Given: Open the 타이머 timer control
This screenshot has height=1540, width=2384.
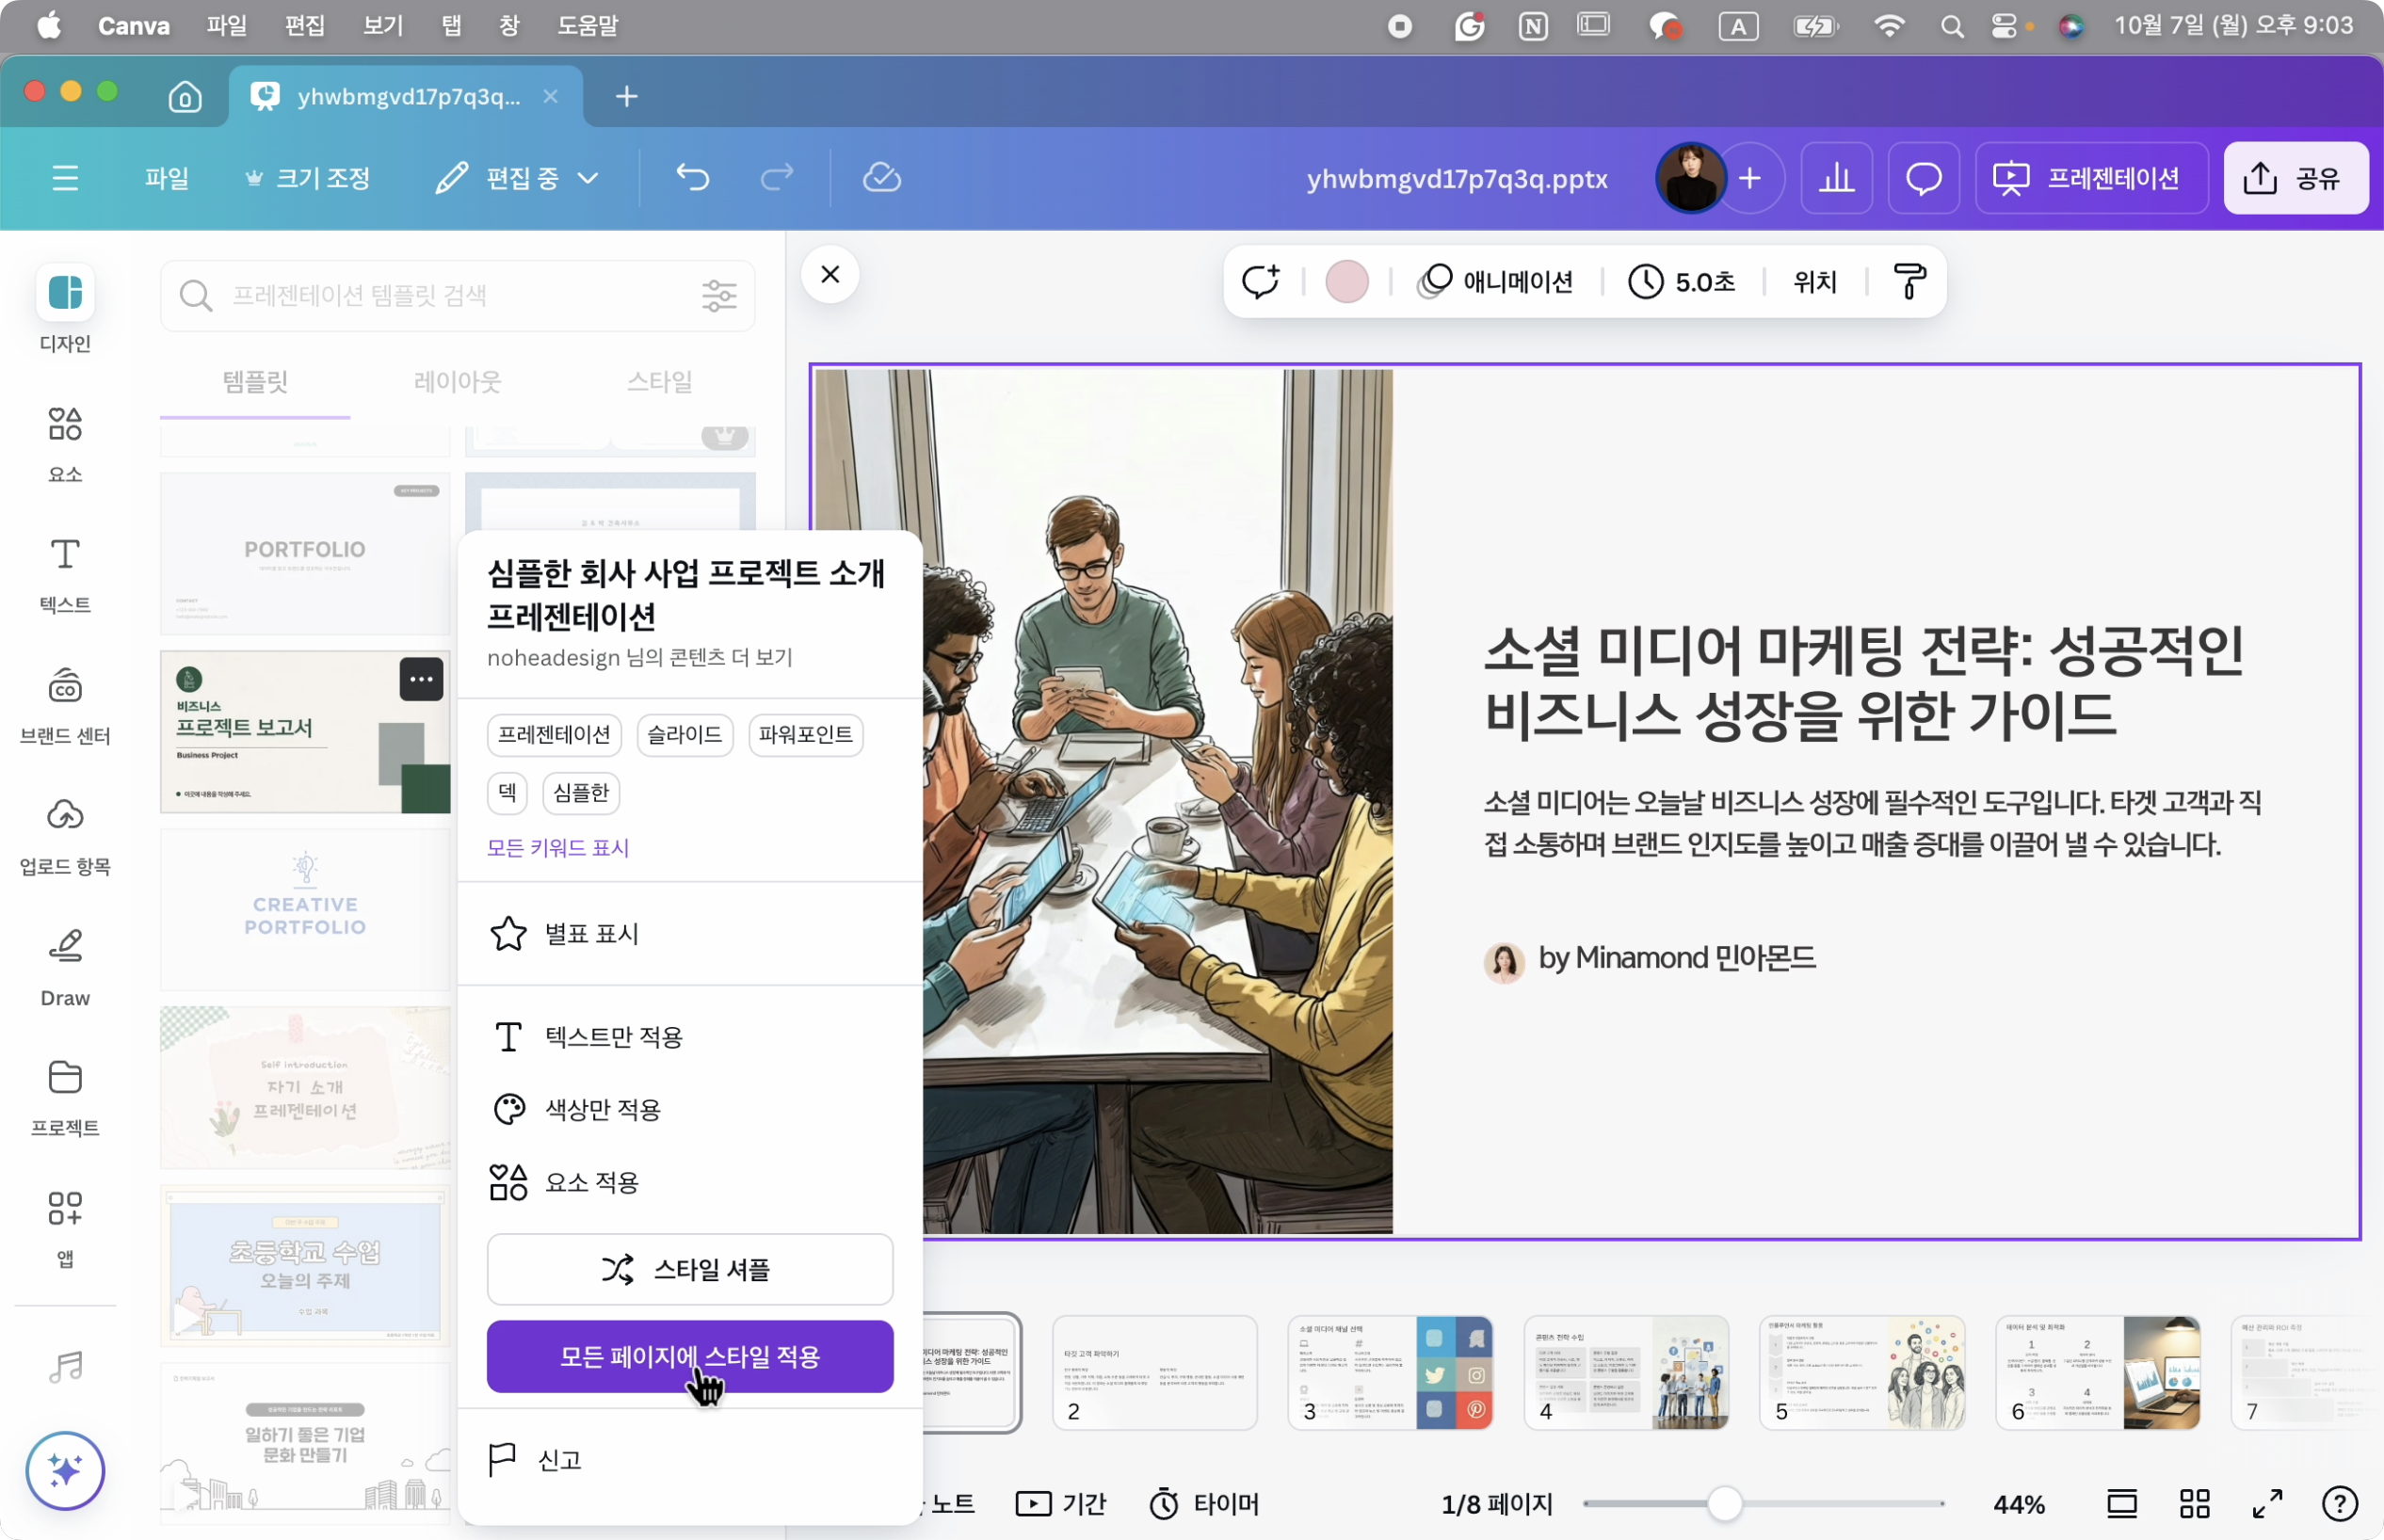Looking at the screenshot, I should 1204,1503.
